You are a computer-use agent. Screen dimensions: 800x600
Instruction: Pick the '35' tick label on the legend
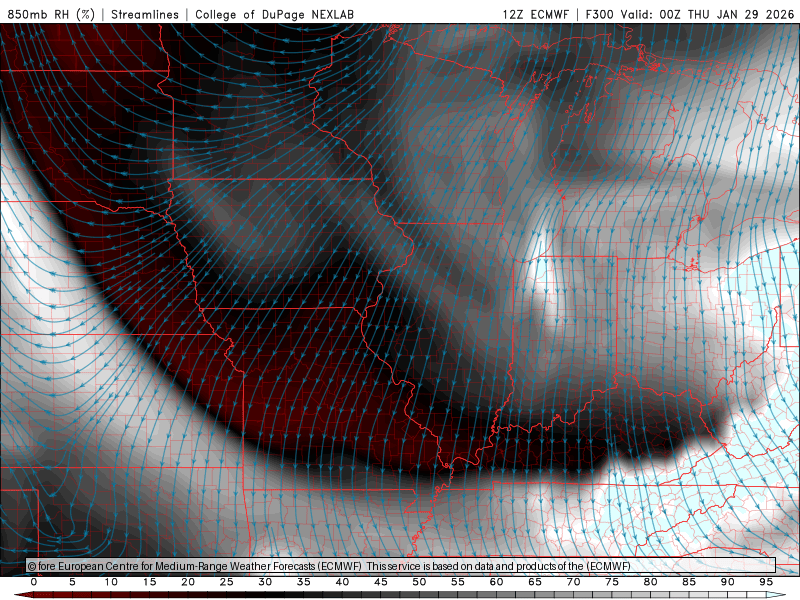click(304, 582)
